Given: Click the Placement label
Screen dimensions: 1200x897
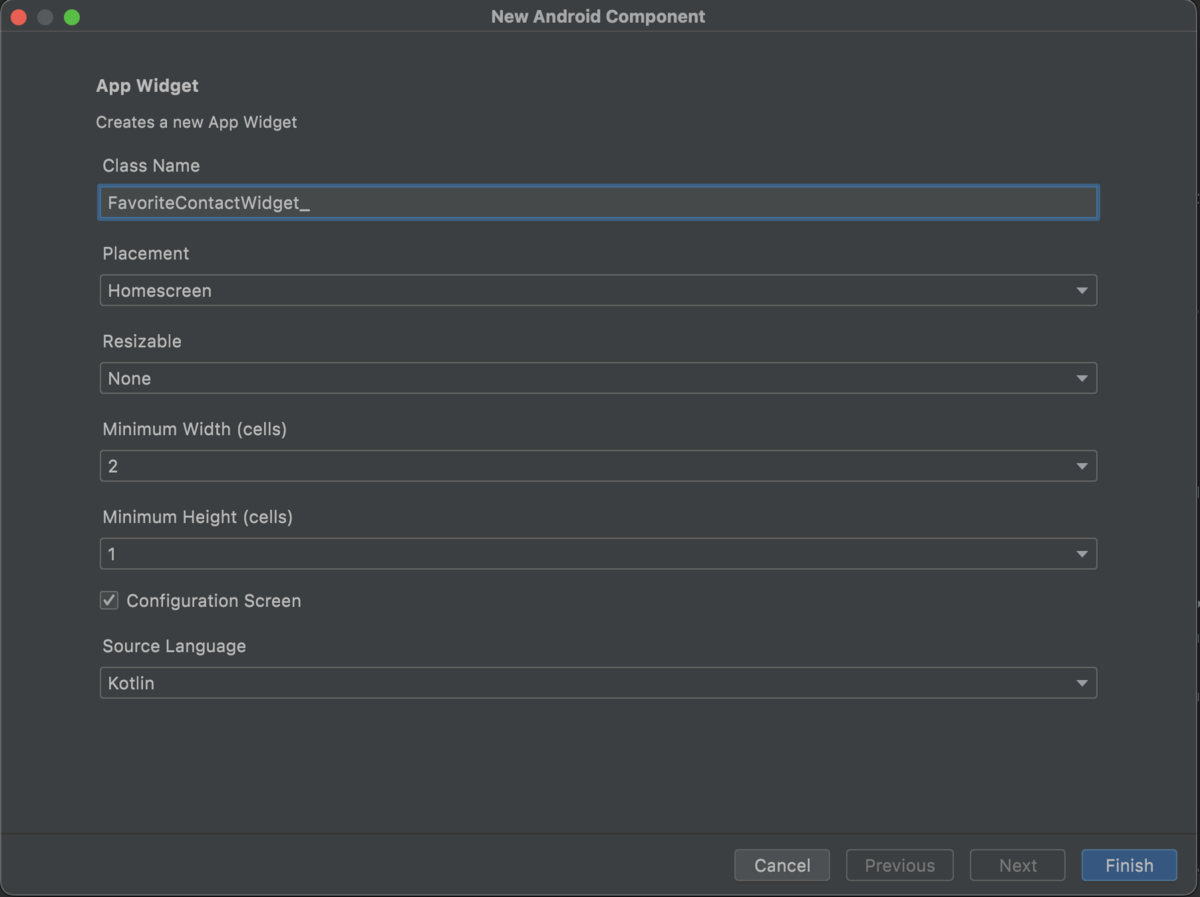Looking at the screenshot, I should pyautogui.click(x=146, y=253).
